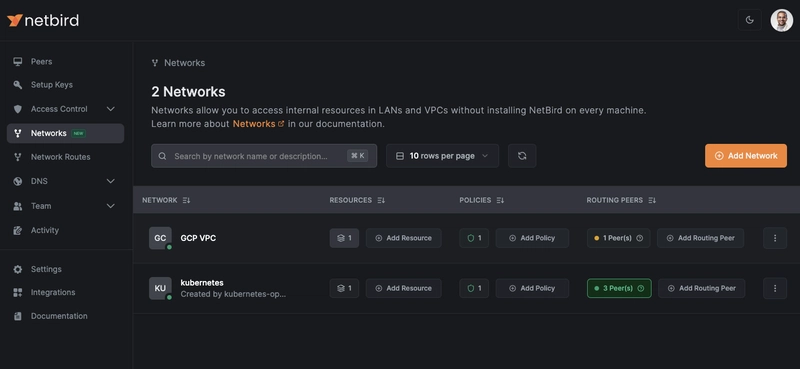This screenshot has height=369, width=800.
Task: Click the GC network avatar
Action: pos(160,238)
